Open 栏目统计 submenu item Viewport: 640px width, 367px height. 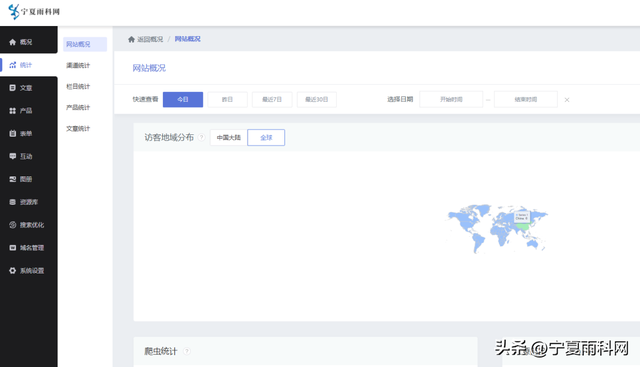coord(78,87)
